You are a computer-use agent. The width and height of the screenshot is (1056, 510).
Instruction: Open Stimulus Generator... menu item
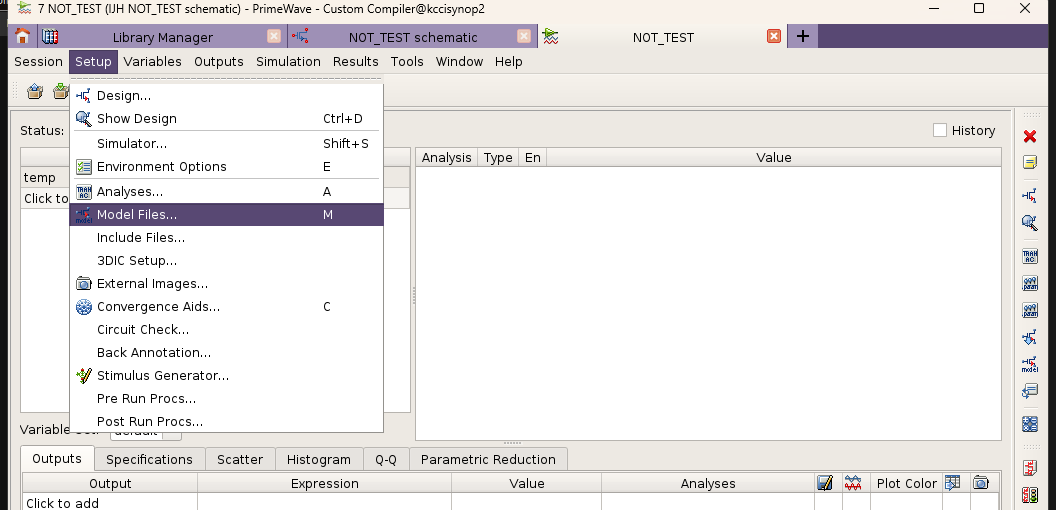click(x=226, y=375)
